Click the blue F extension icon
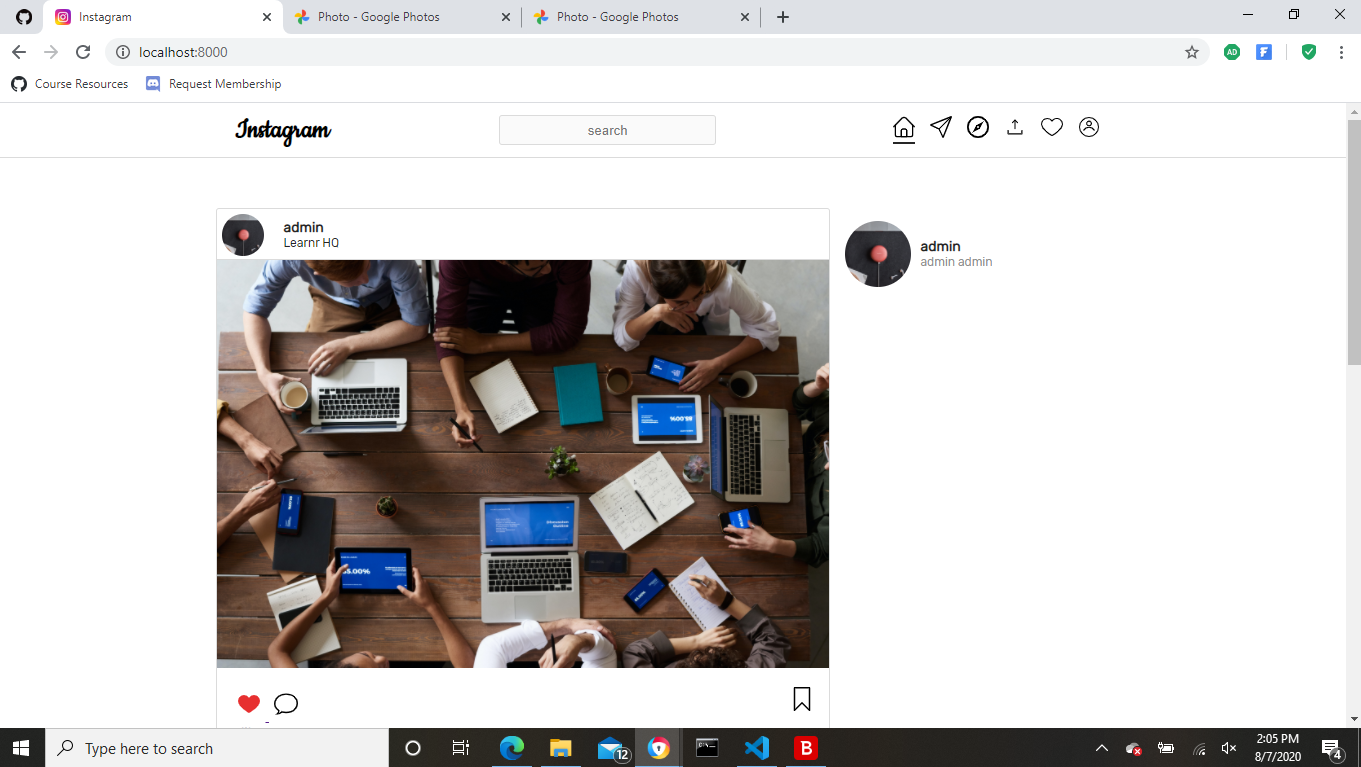1361x767 pixels. (1264, 52)
